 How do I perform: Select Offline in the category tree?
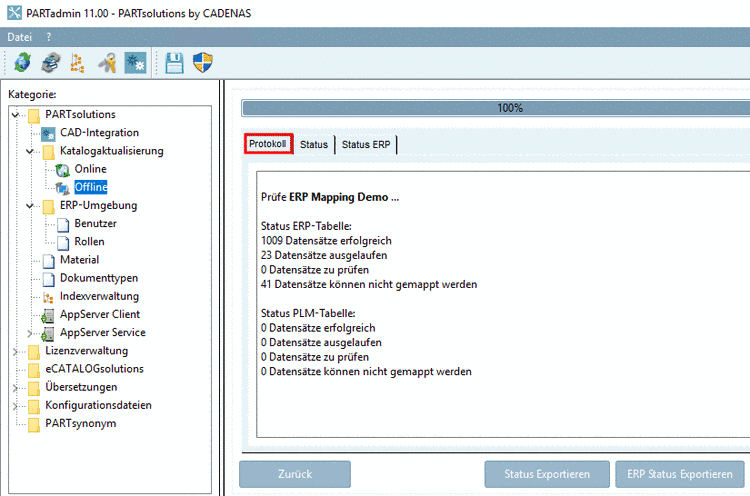(91, 187)
